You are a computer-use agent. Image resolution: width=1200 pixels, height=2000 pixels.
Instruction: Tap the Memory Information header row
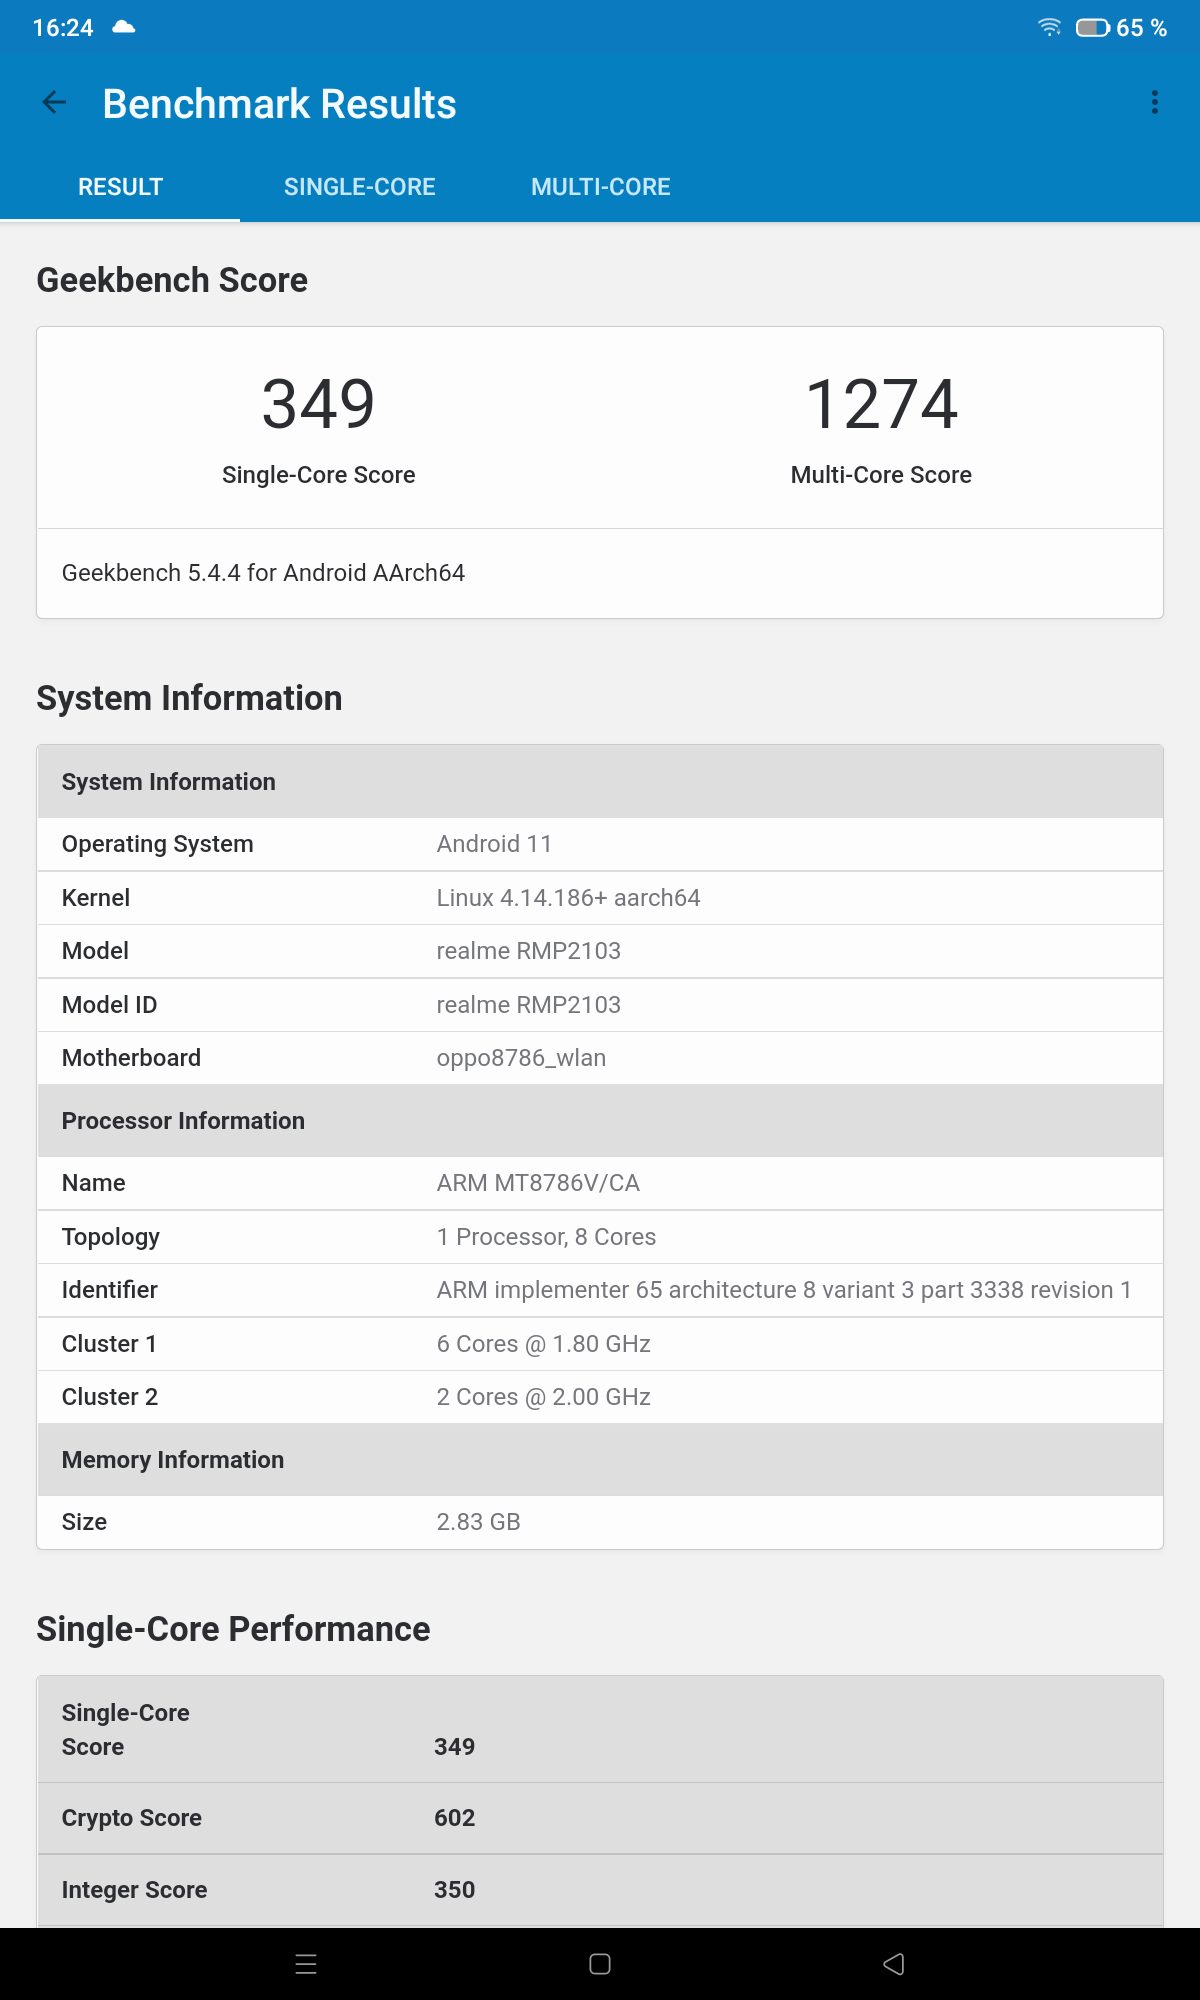tap(600, 1460)
